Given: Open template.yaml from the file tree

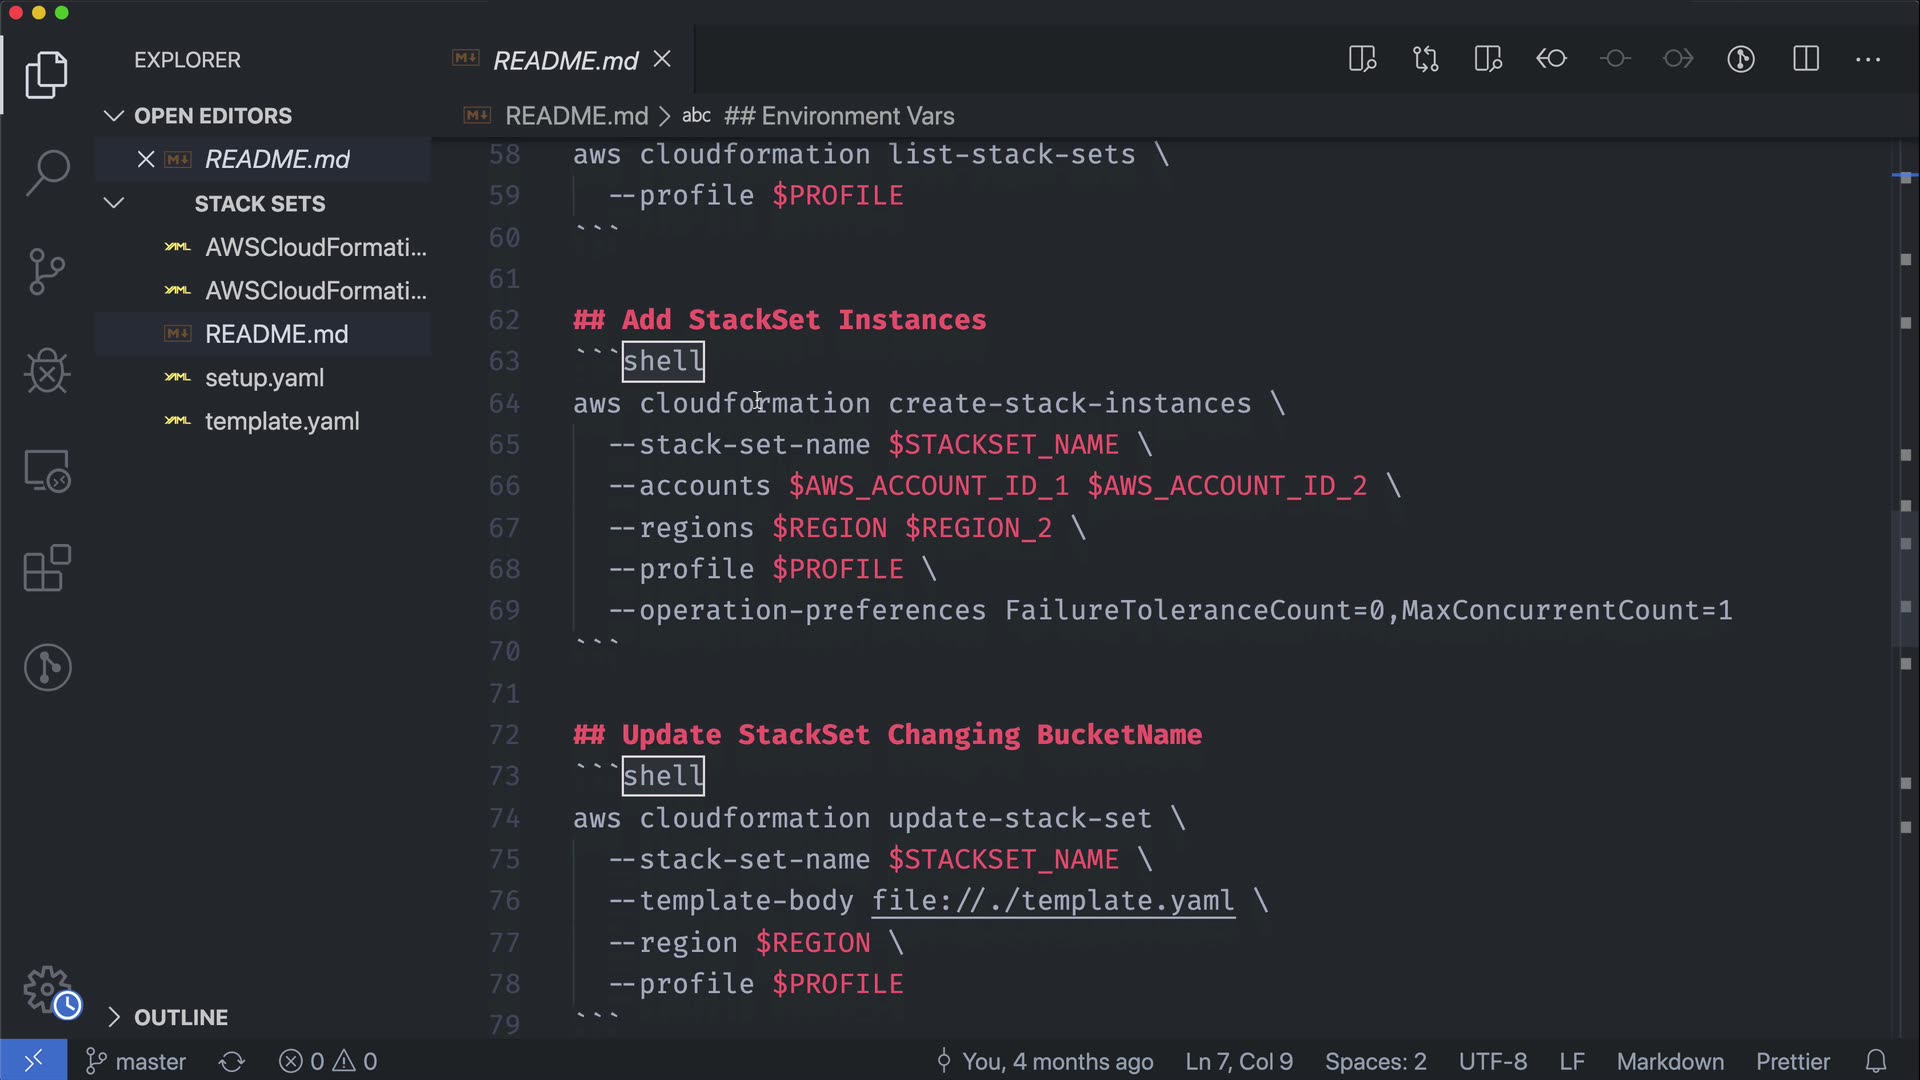Looking at the screenshot, I should 282,421.
